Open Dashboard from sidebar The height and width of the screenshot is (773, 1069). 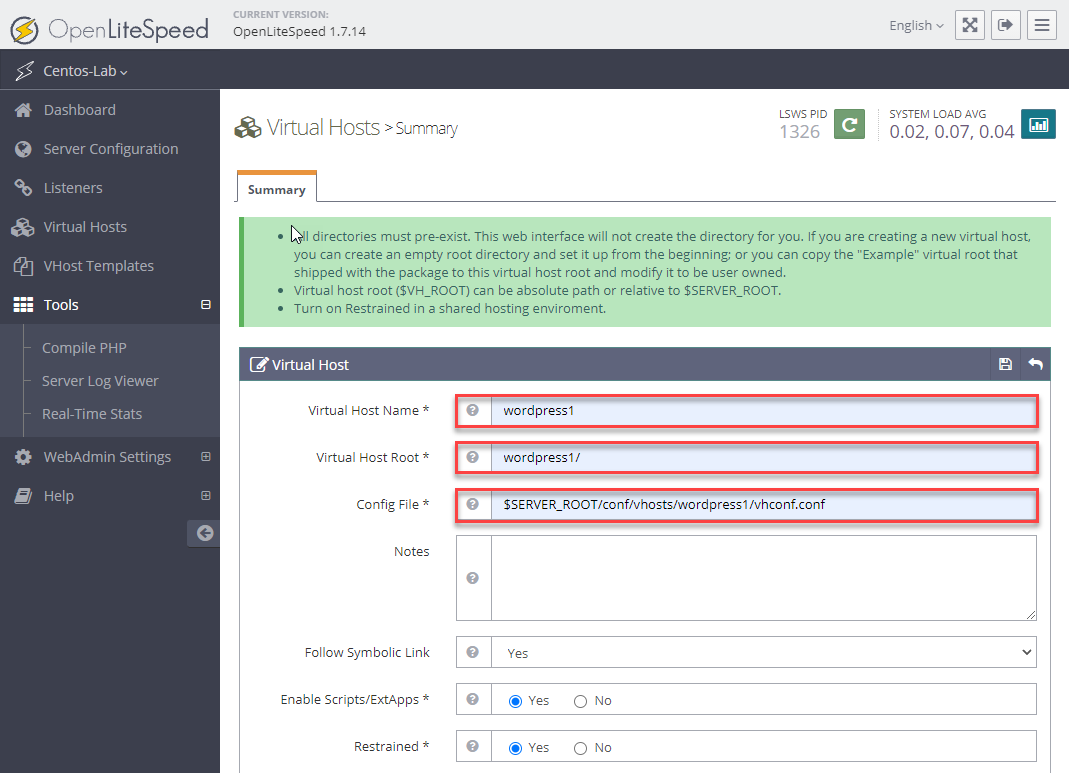click(80, 110)
